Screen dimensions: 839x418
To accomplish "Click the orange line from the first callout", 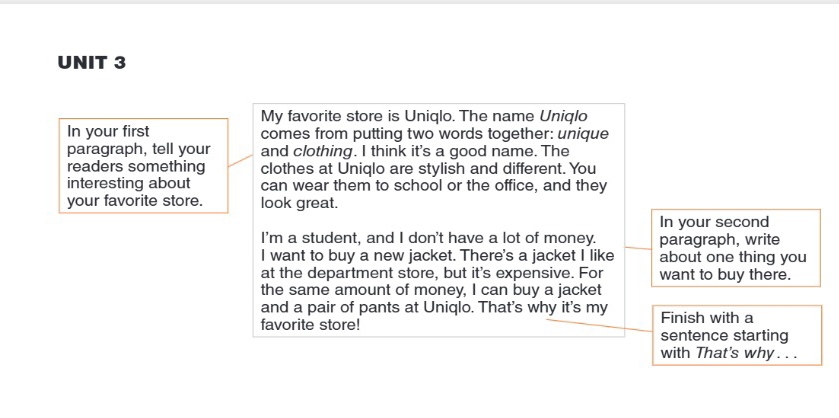I will point(240,160).
